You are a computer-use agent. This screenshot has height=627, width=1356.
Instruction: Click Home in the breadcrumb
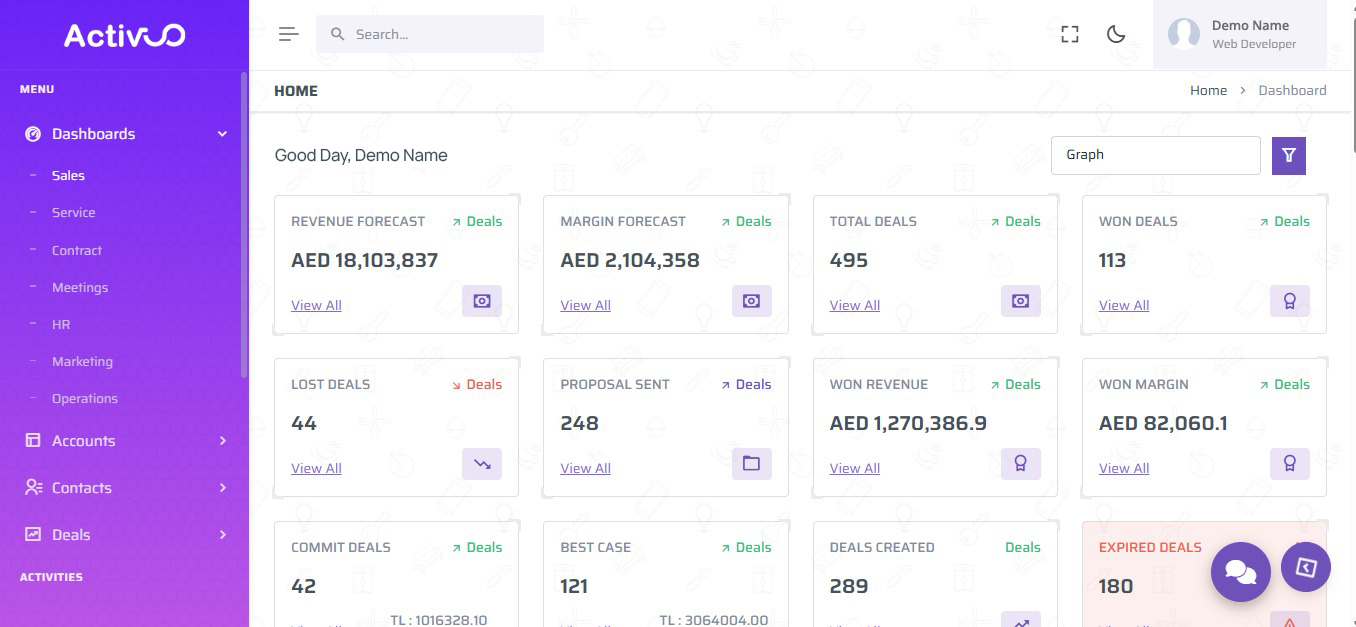(1208, 90)
